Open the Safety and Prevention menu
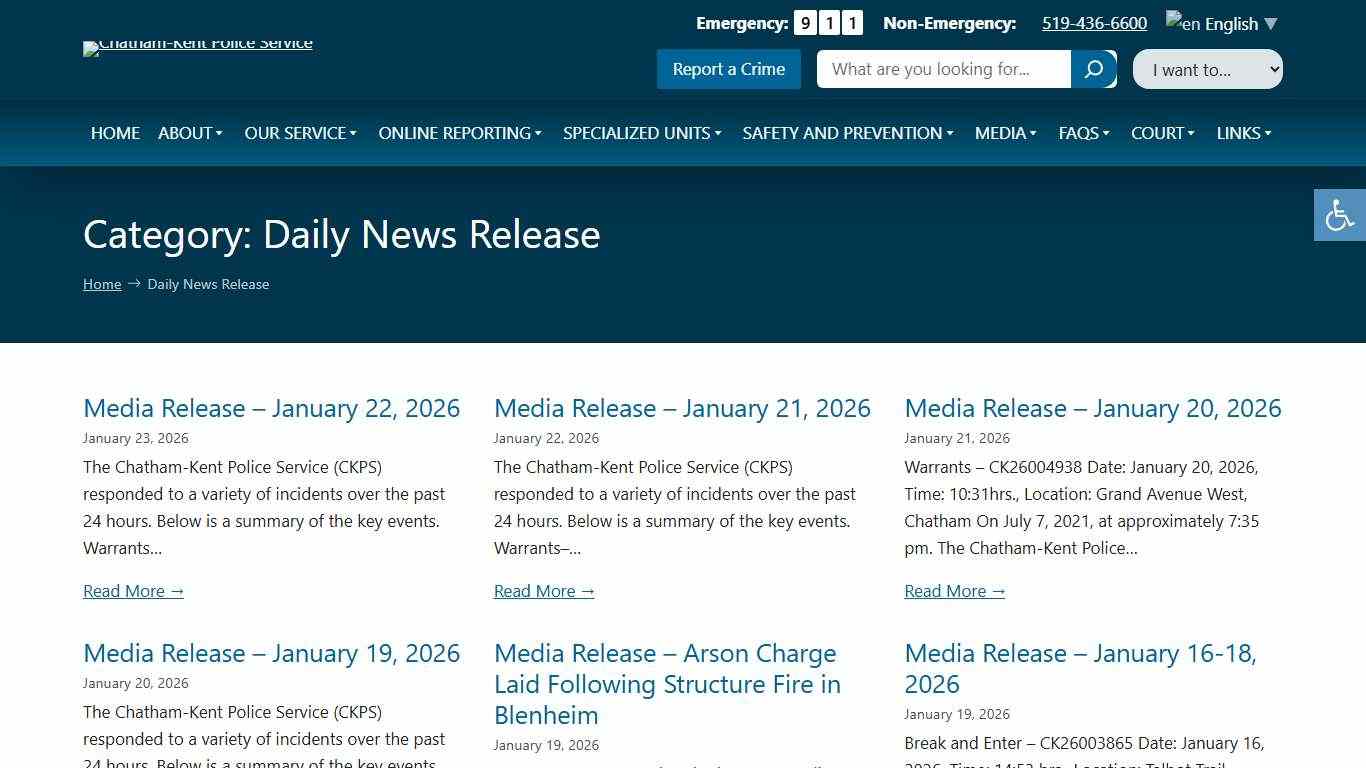Image resolution: width=1366 pixels, height=768 pixels. point(847,133)
